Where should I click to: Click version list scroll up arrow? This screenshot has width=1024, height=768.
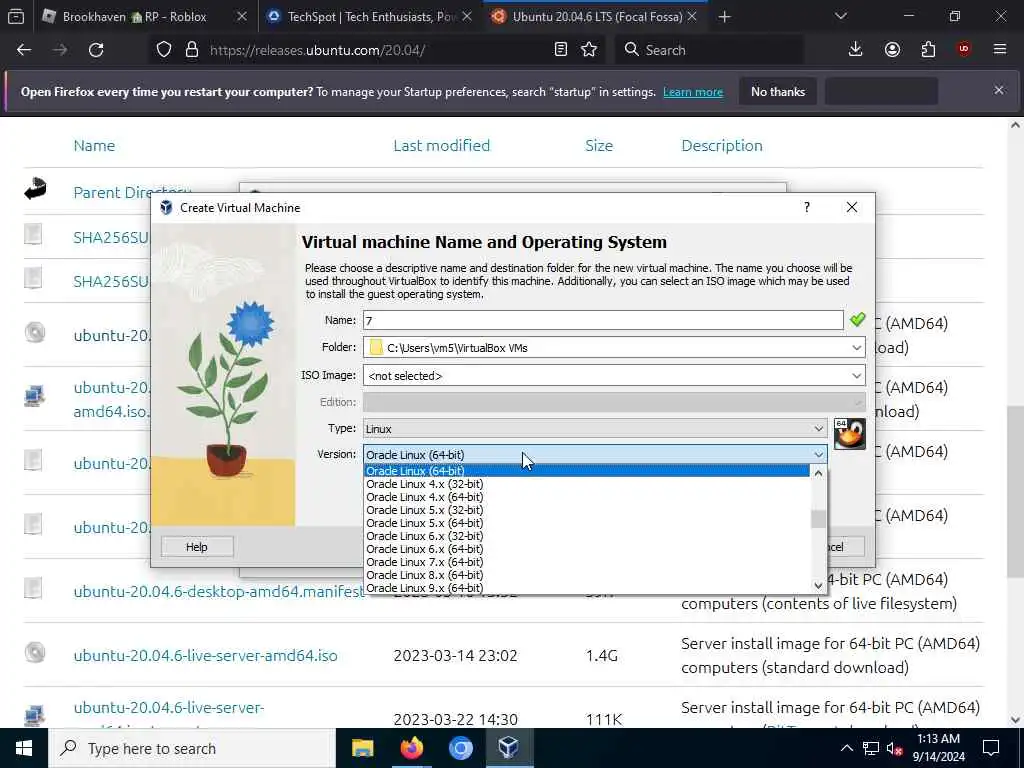(x=818, y=472)
